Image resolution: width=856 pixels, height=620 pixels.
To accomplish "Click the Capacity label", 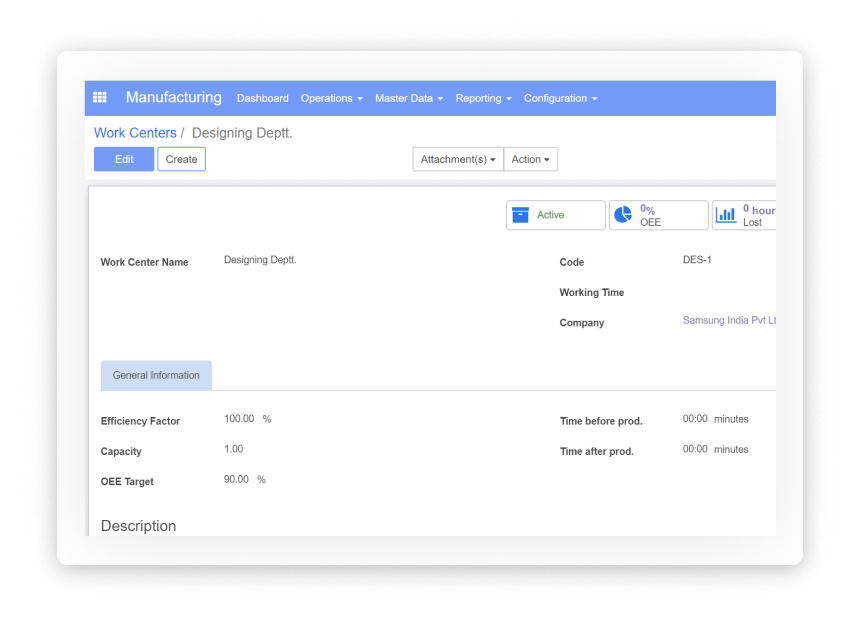I will pyautogui.click(x=121, y=451).
